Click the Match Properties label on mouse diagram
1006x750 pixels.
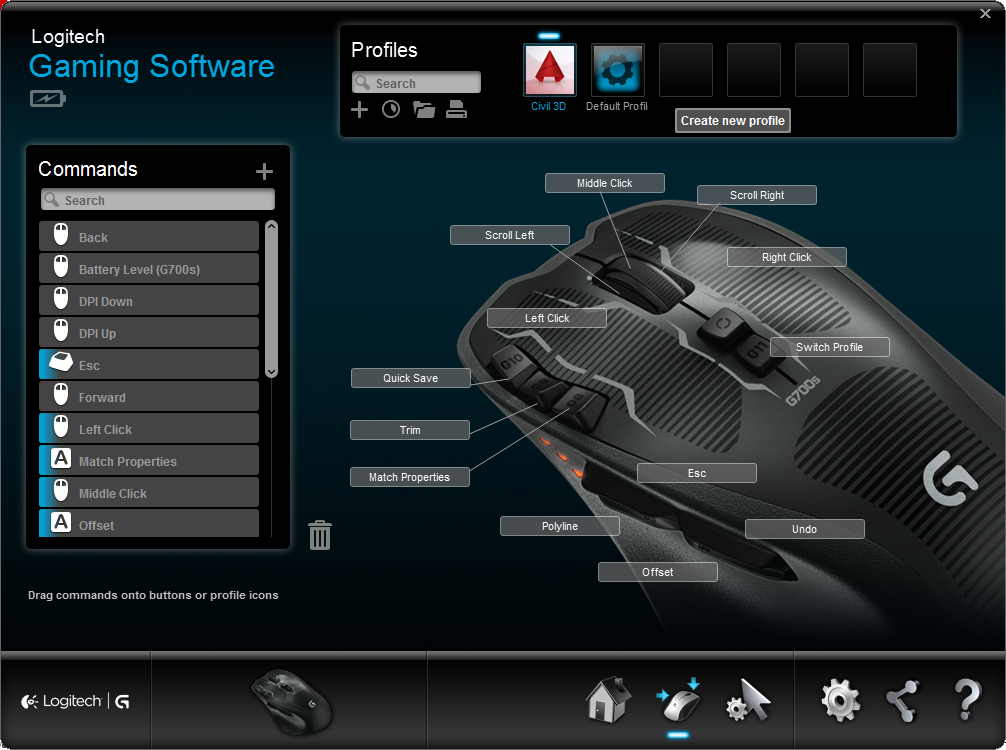pyautogui.click(x=410, y=477)
